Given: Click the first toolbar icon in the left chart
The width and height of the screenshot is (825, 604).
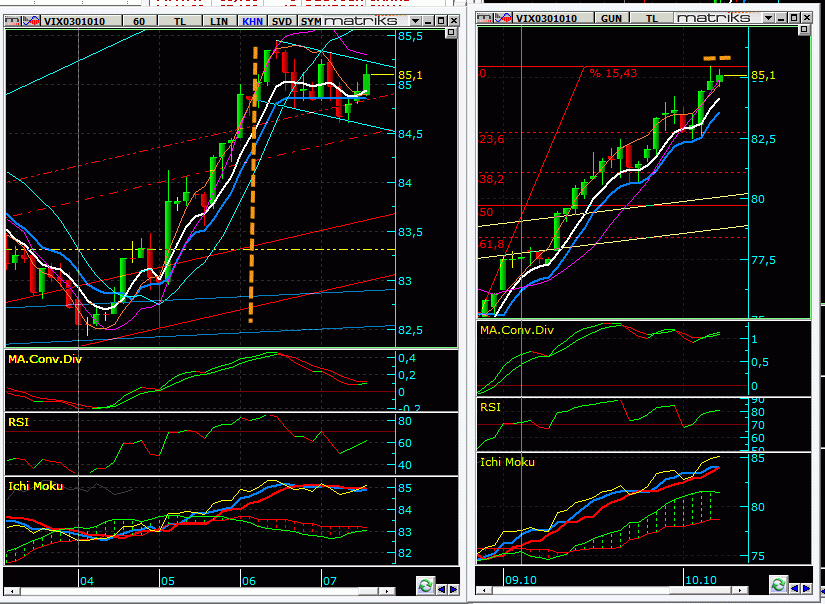Looking at the screenshot, I should tap(13, 20).
